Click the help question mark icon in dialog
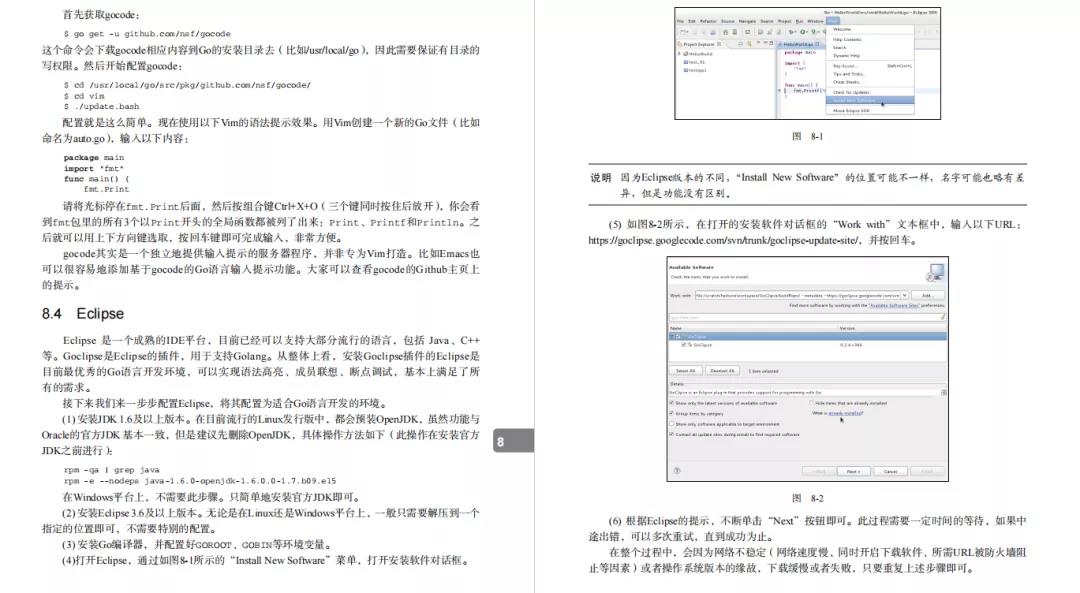The width and height of the screenshot is (1080, 593). pos(677,471)
